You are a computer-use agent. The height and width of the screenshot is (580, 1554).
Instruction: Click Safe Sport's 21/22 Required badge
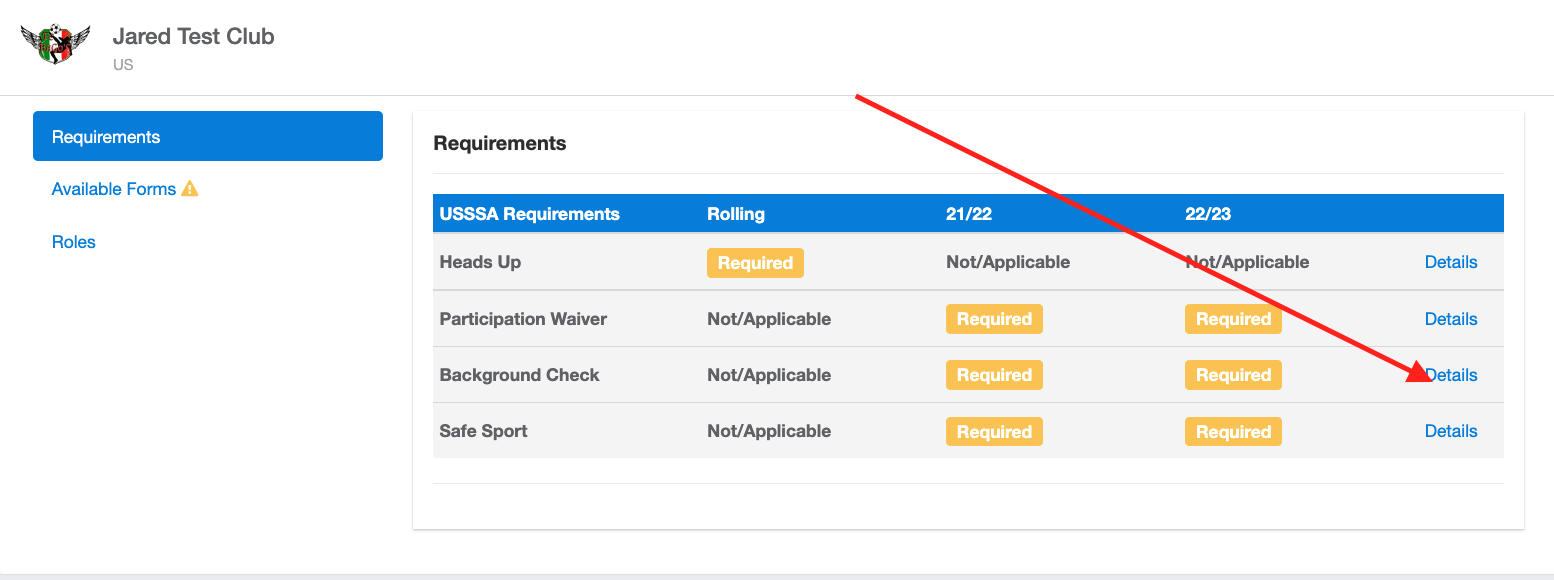(994, 431)
